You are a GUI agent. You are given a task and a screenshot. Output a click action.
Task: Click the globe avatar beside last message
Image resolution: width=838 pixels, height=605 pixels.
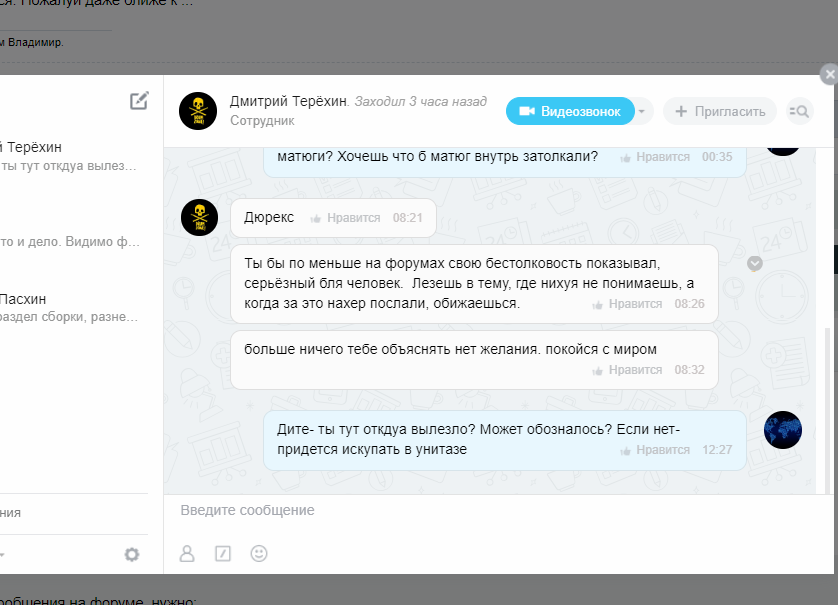[x=782, y=429]
